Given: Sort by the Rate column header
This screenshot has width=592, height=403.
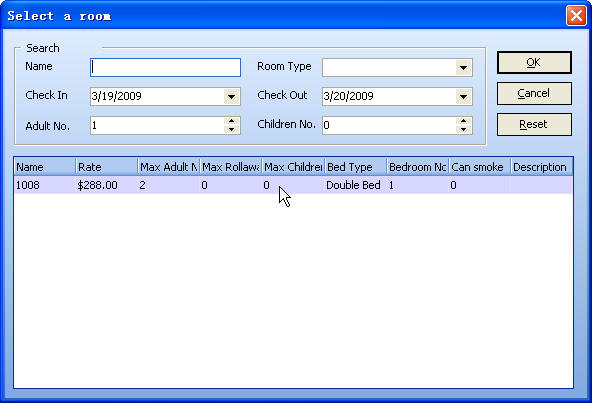Looking at the screenshot, I should coord(106,167).
